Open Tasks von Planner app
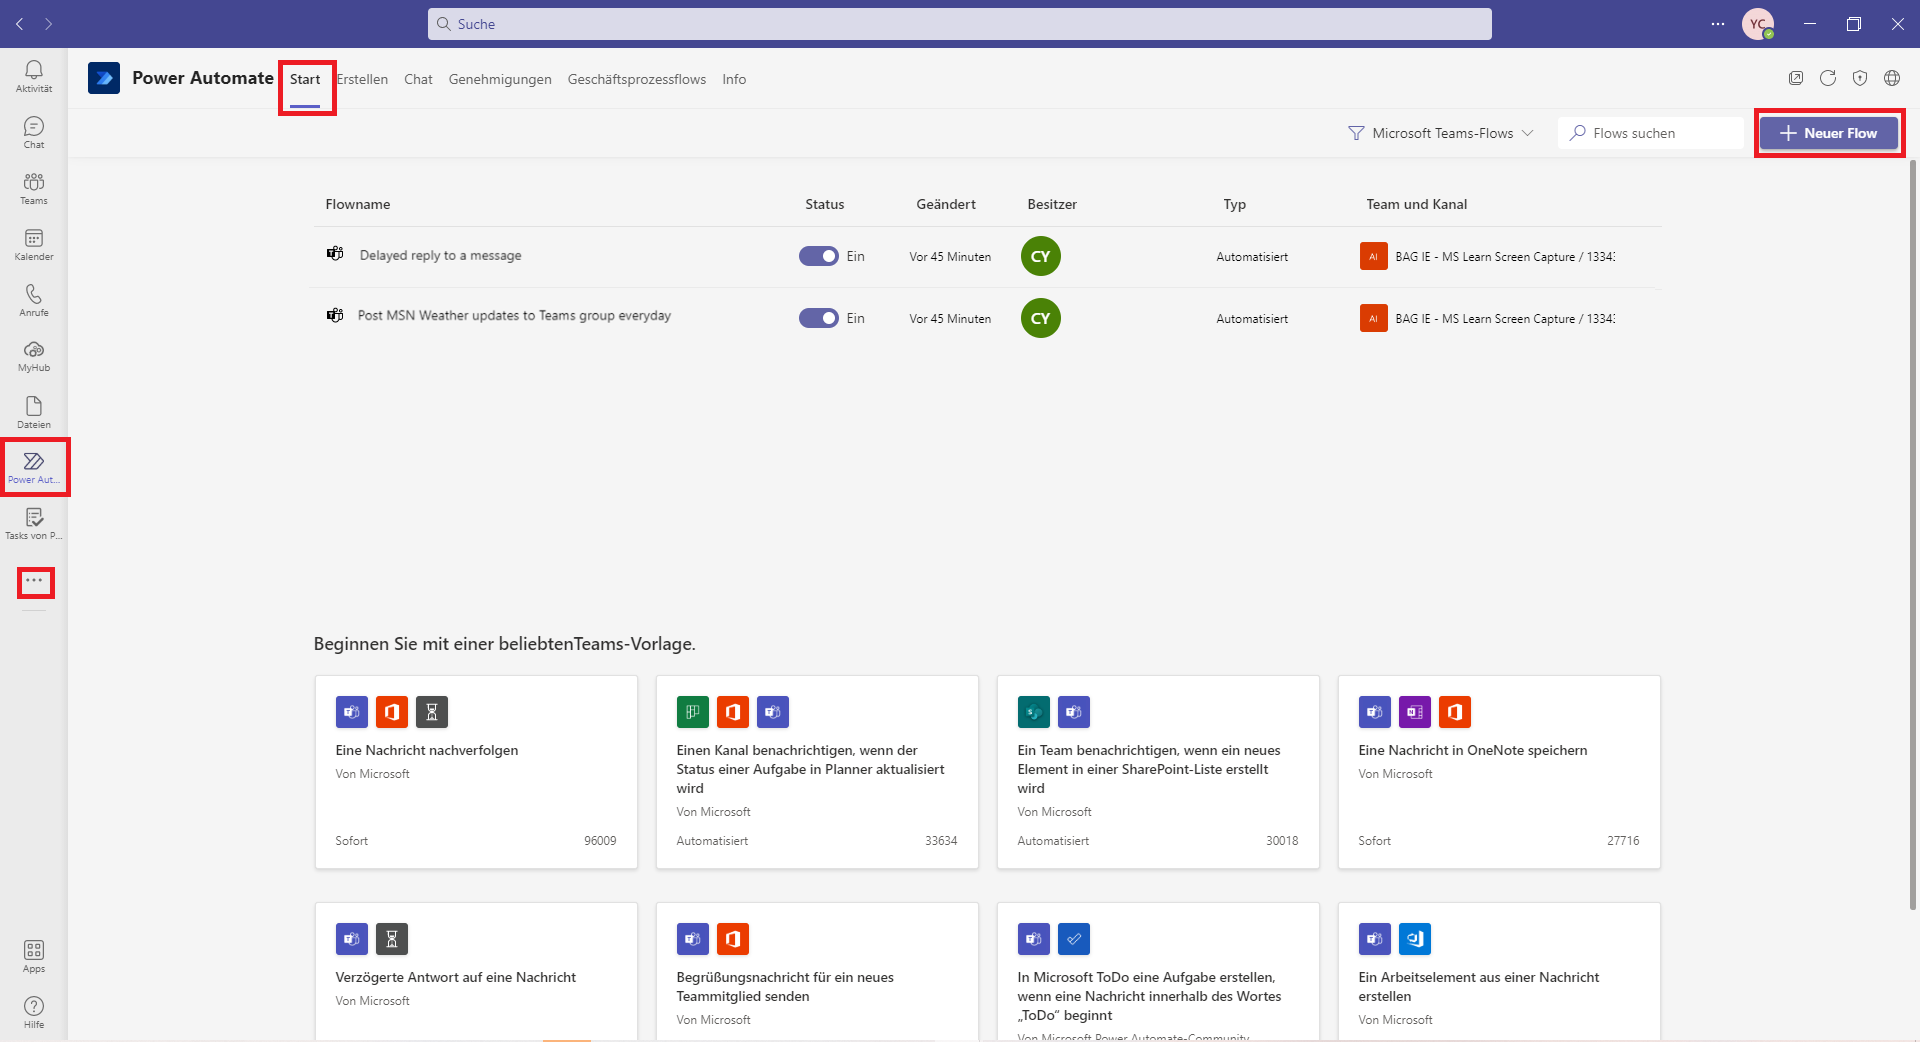The image size is (1920, 1042). click(x=34, y=523)
